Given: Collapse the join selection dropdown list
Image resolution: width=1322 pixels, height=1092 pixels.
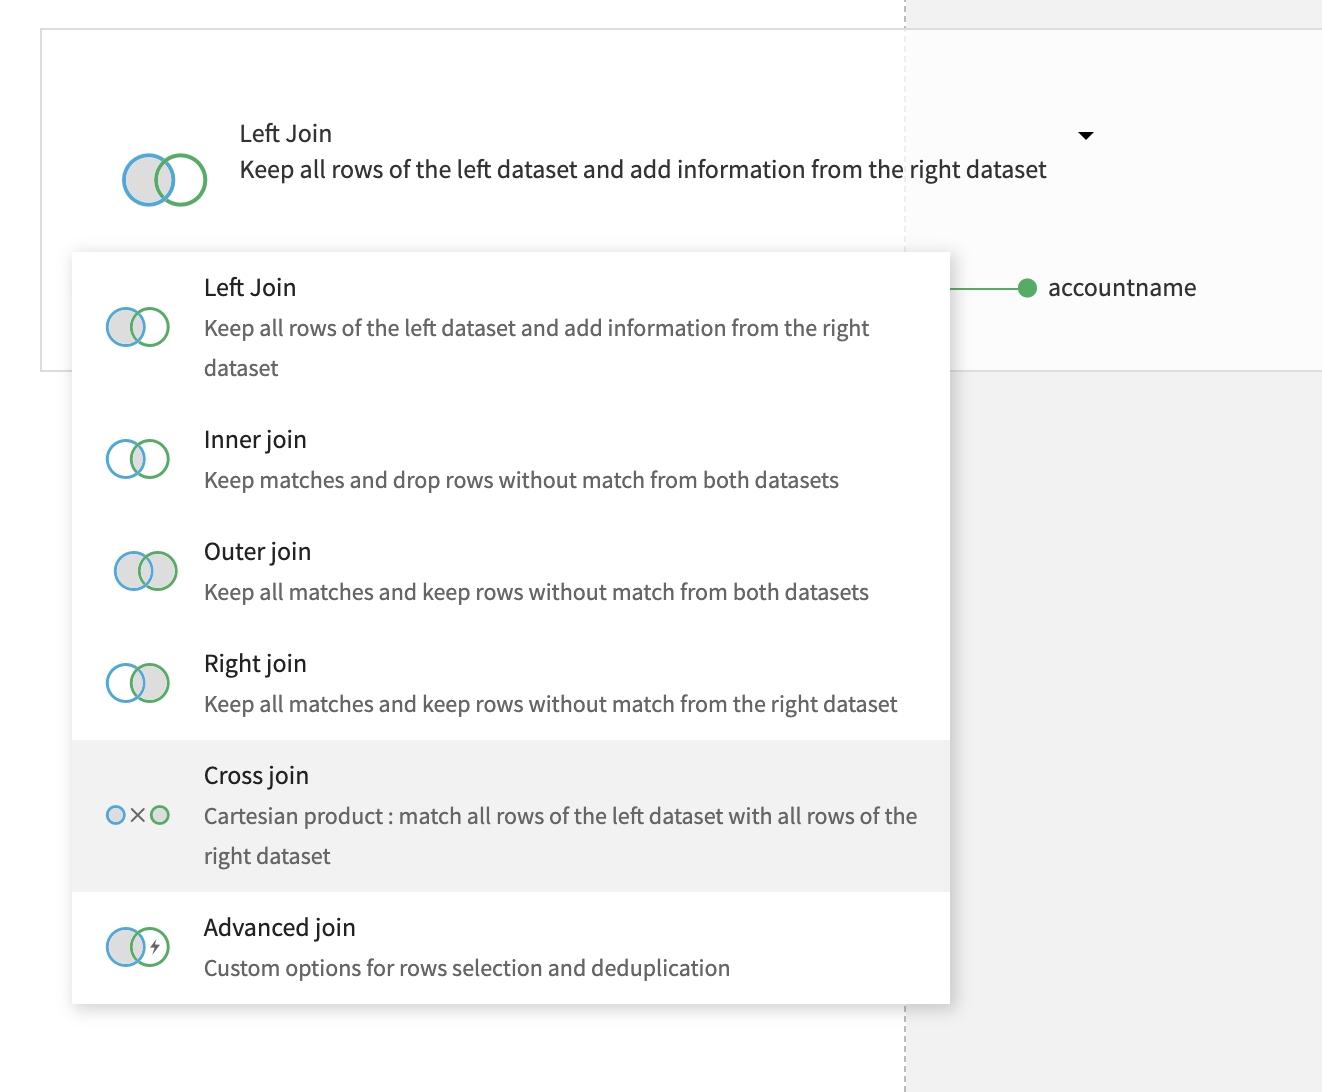Looking at the screenshot, I should click(1086, 135).
